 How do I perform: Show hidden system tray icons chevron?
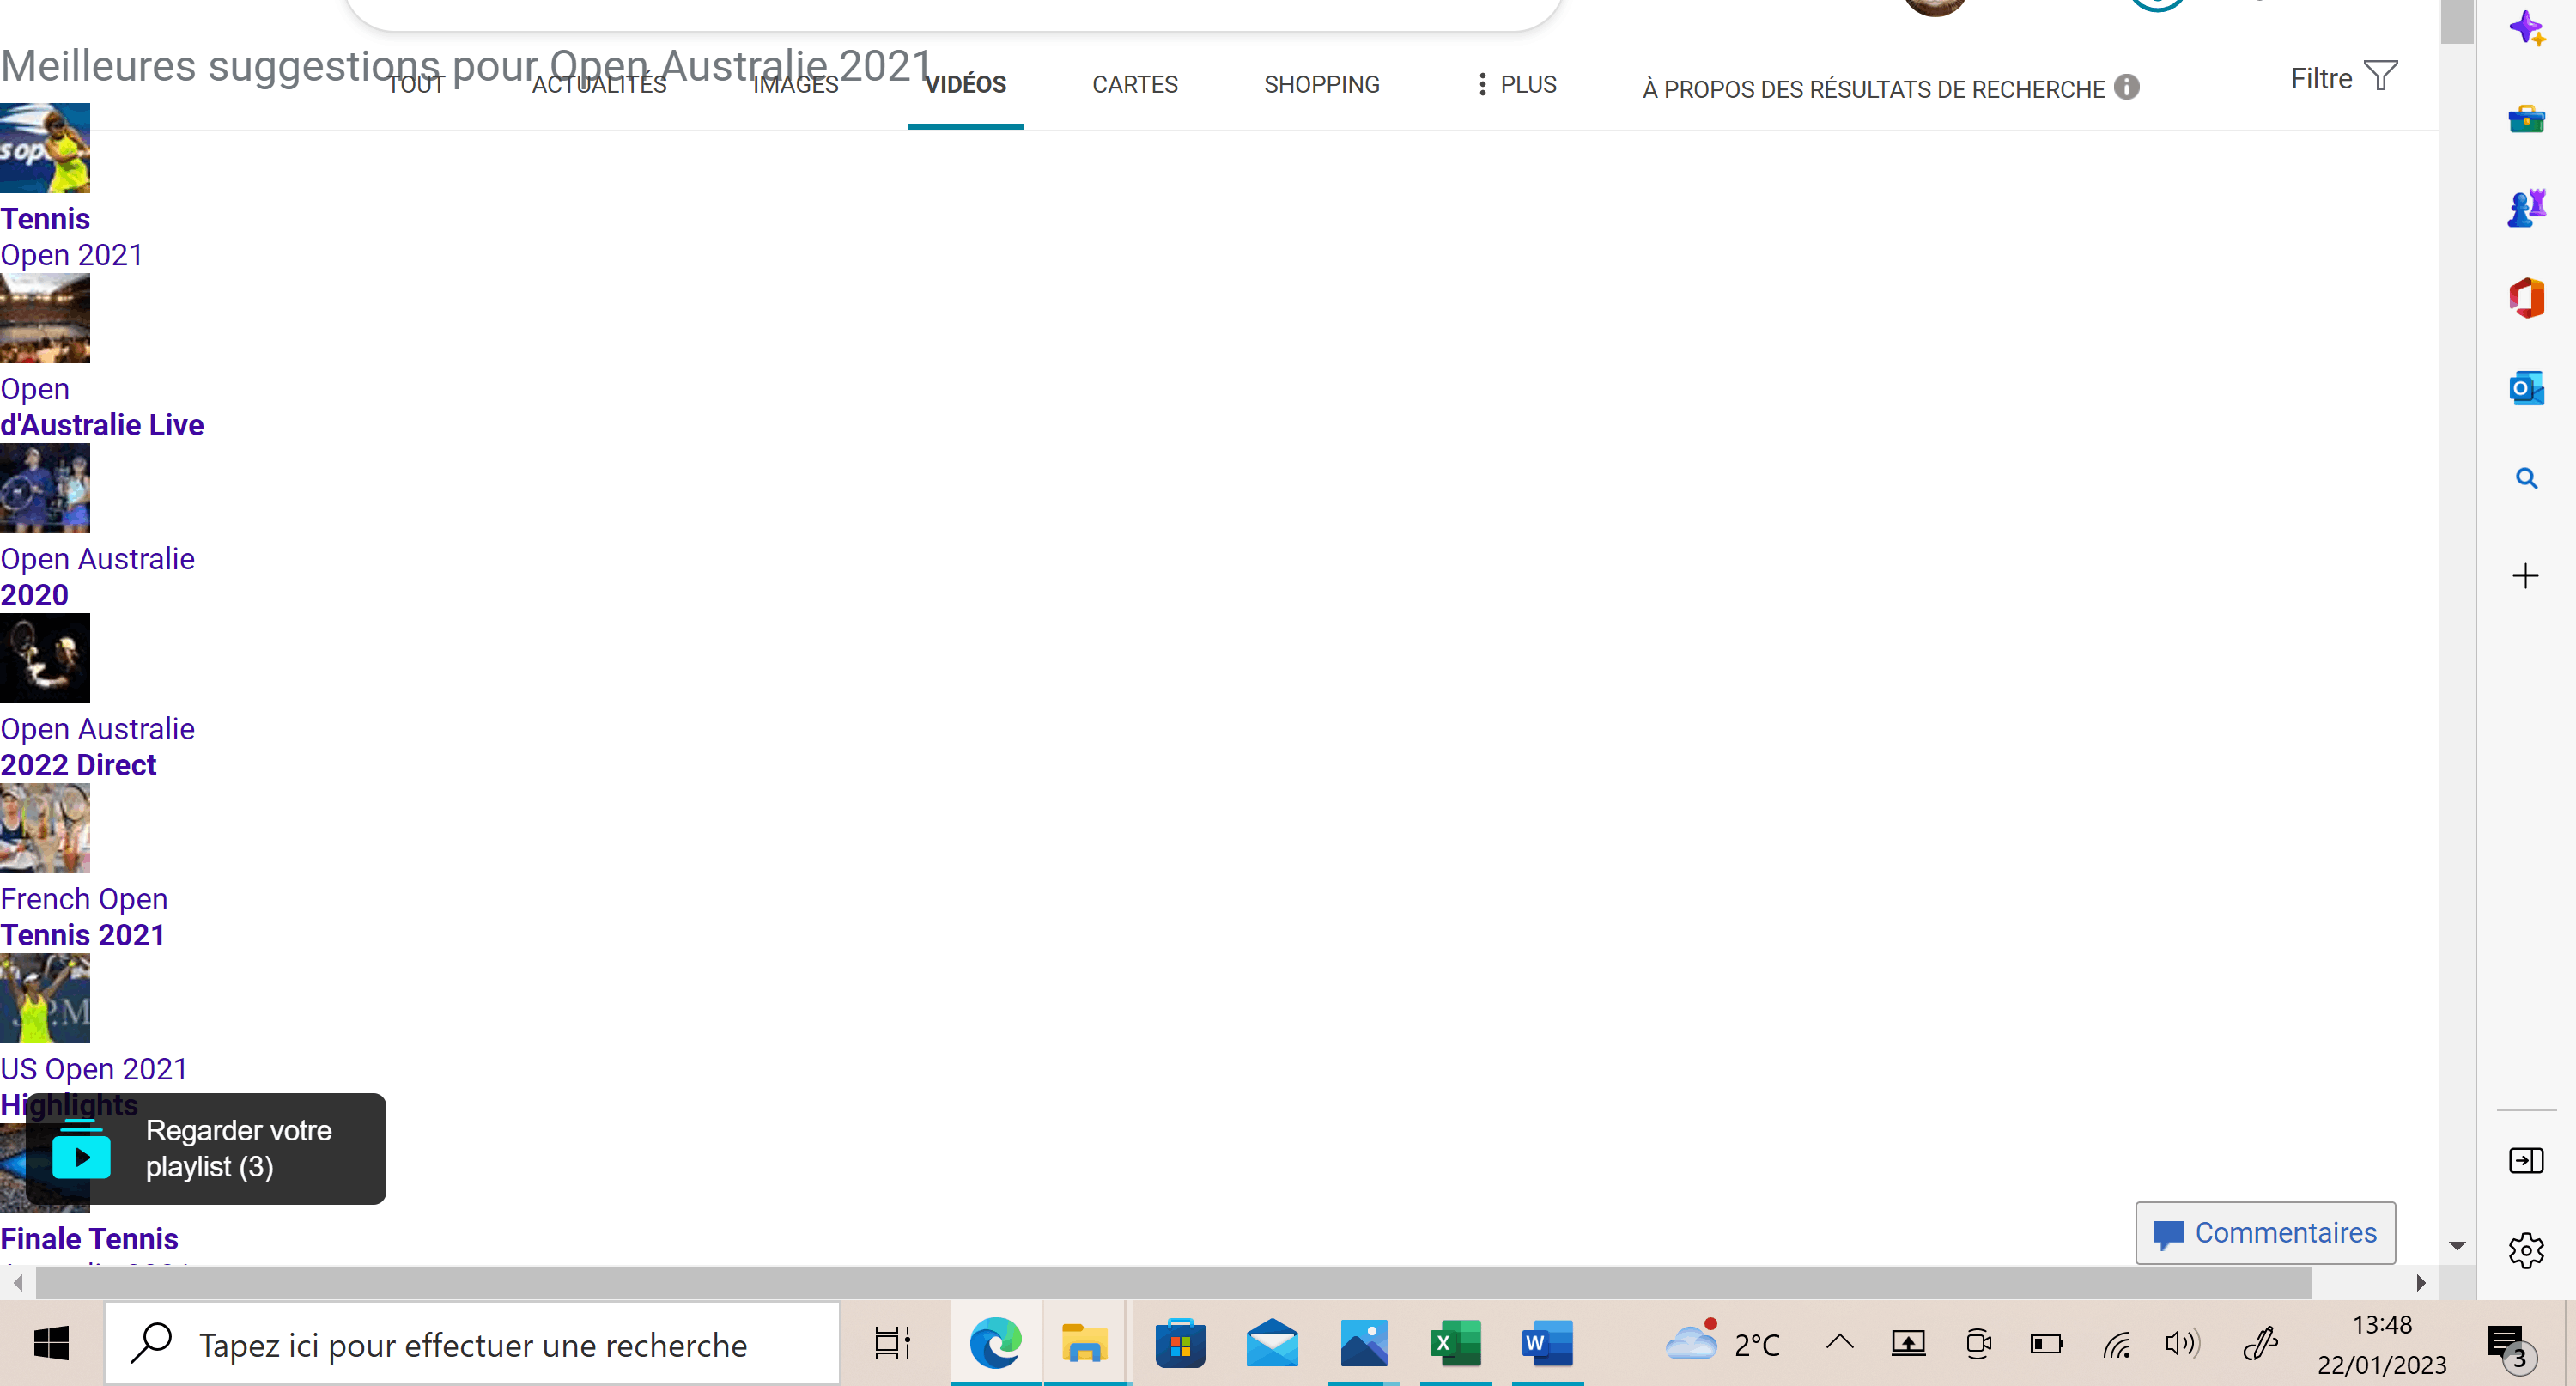1839,1343
